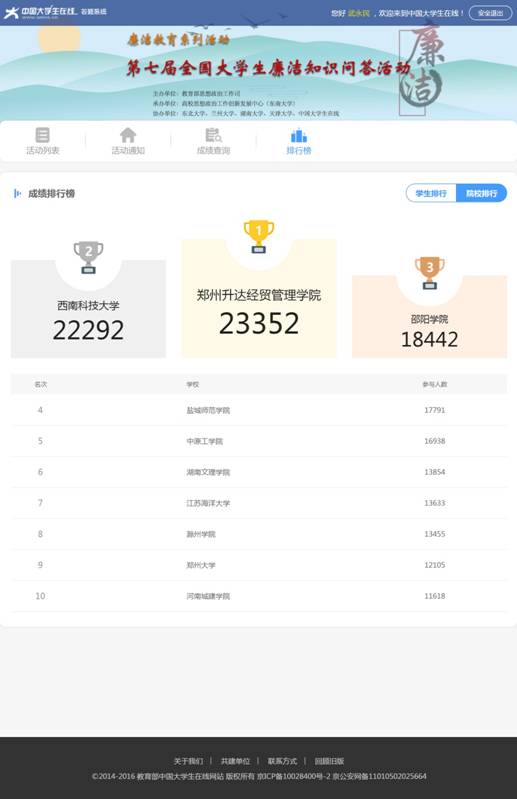Open the 成绩查询 search icon
The image size is (517, 799).
213,135
